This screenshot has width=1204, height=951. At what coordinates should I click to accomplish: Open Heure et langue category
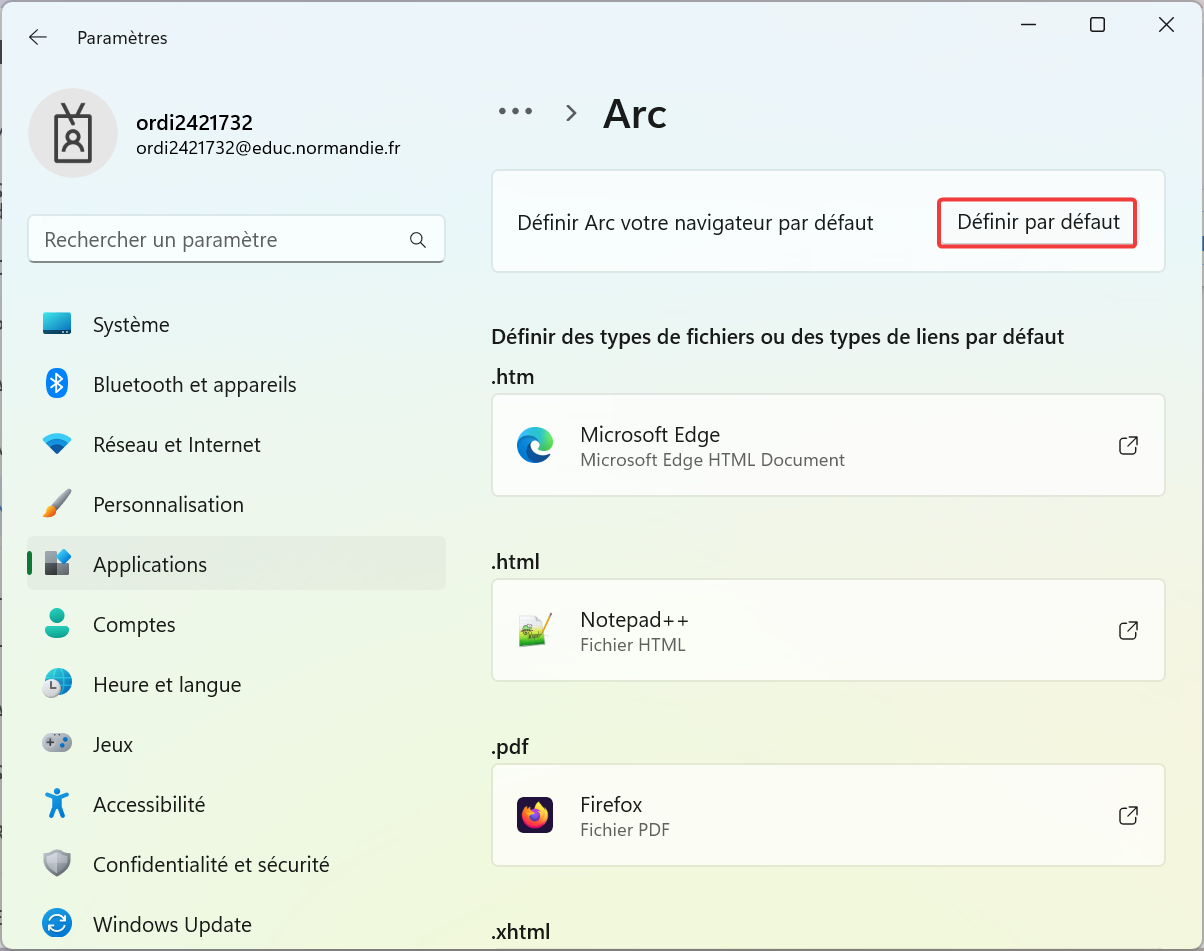pyautogui.click(x=236, y=684)
